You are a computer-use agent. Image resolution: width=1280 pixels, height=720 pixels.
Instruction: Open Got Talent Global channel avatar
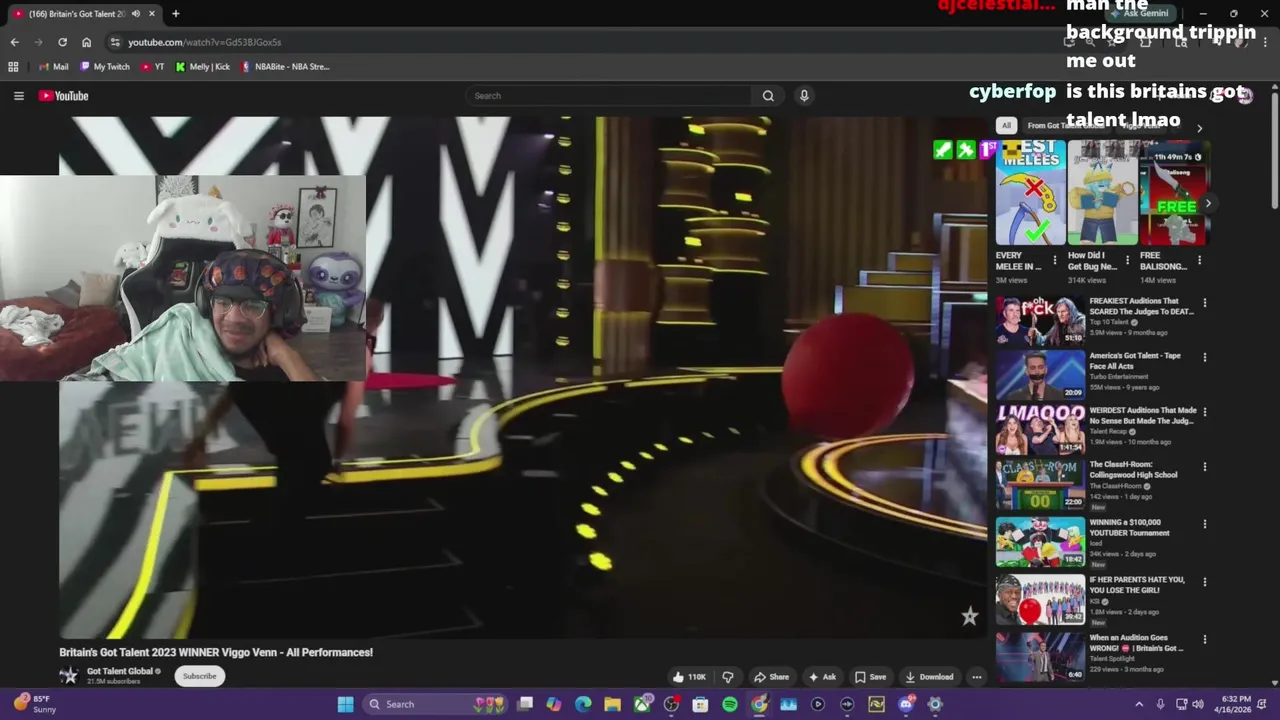tap(68, 676)
